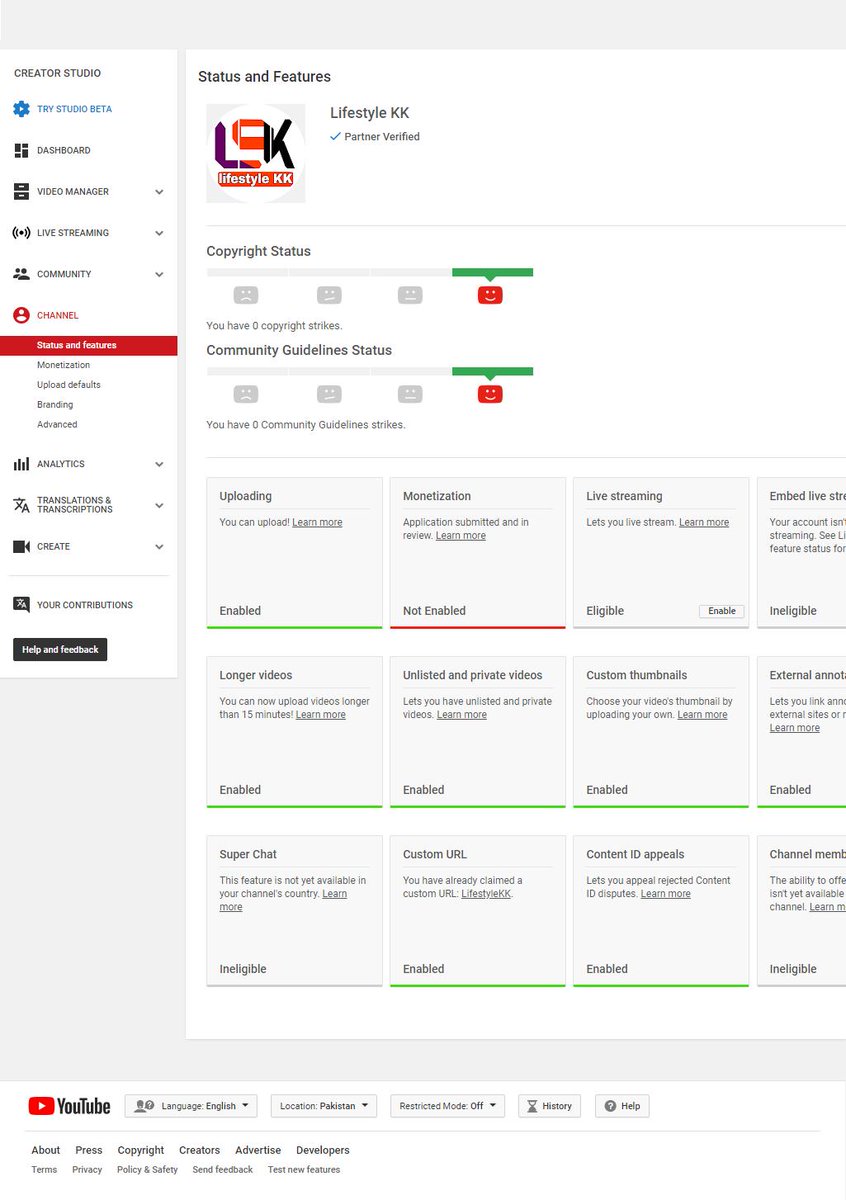Click Learn more in Super Chat card
Image resolution: width=846 pixels, height=1200 pixels.
(285, 900)
